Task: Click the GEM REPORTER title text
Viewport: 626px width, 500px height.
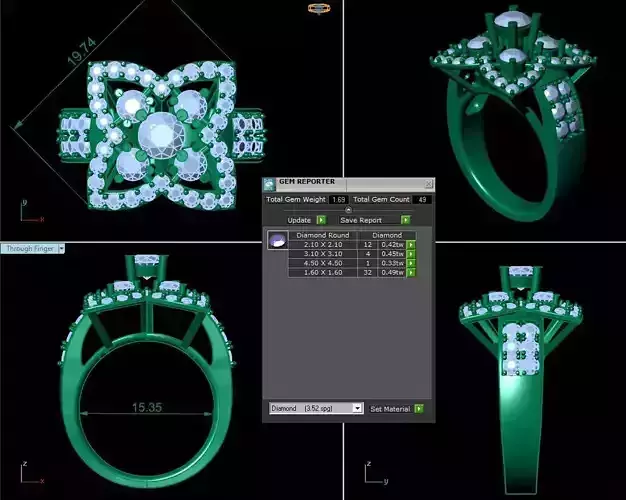Action: click(x=307, y=181)
